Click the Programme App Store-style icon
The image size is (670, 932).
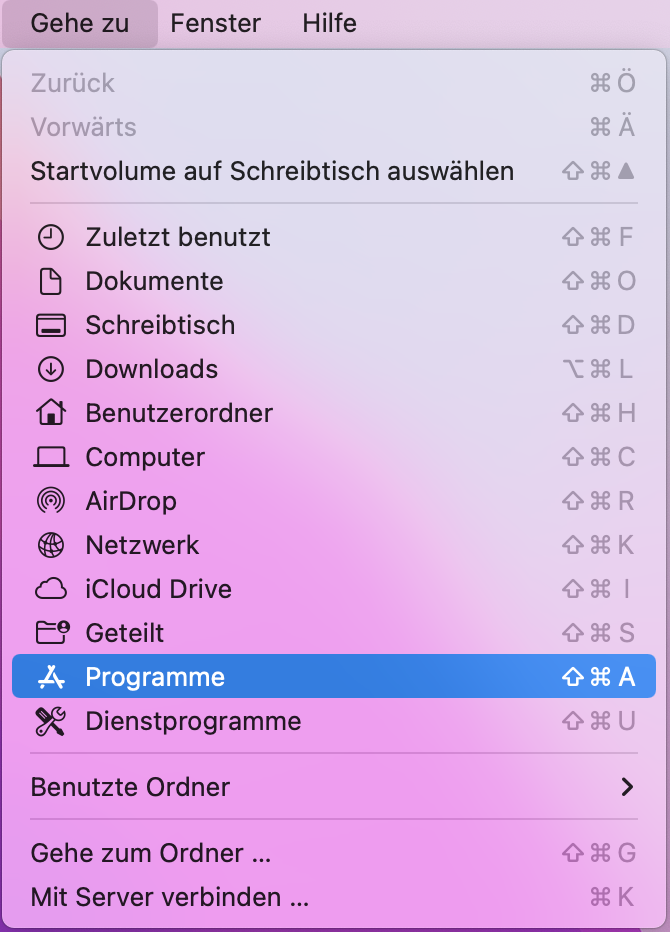pos(50,677)
